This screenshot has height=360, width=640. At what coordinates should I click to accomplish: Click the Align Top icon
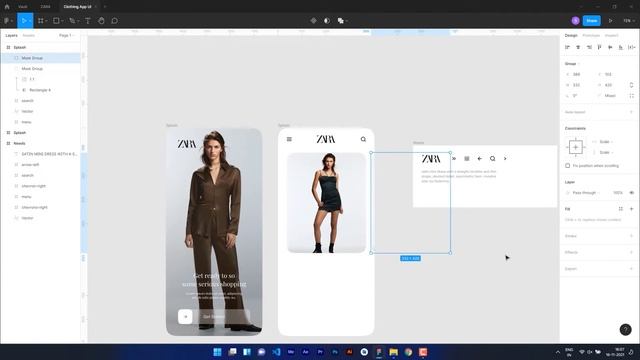600,47
